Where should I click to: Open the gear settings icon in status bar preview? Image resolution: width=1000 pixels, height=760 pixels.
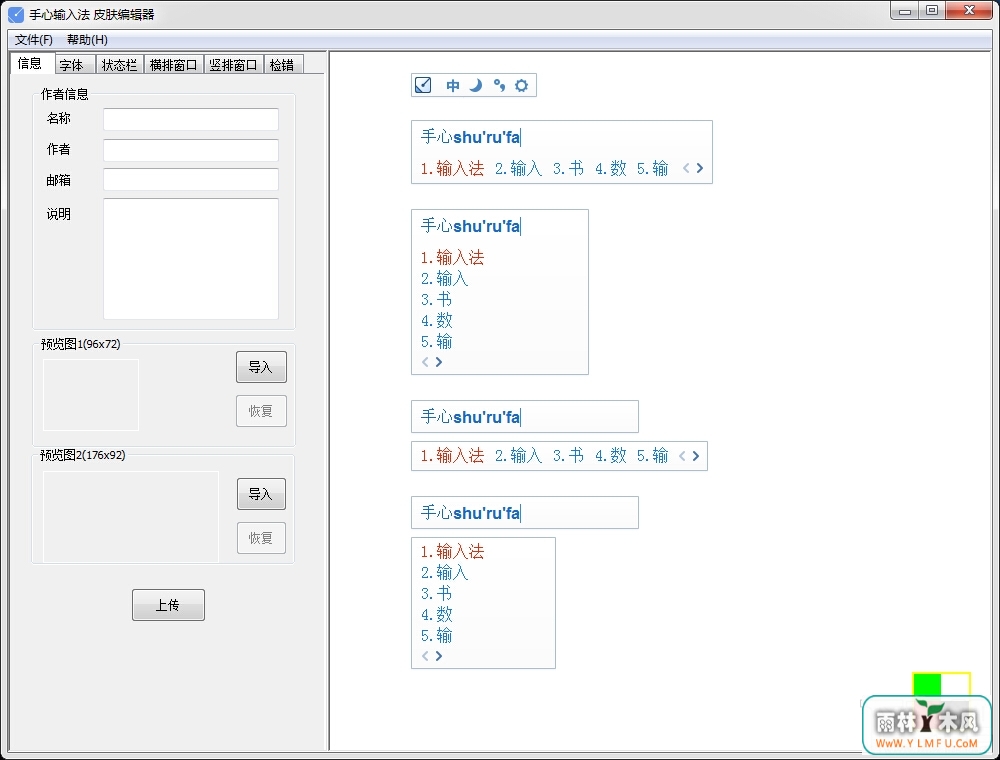pos(522,85)
